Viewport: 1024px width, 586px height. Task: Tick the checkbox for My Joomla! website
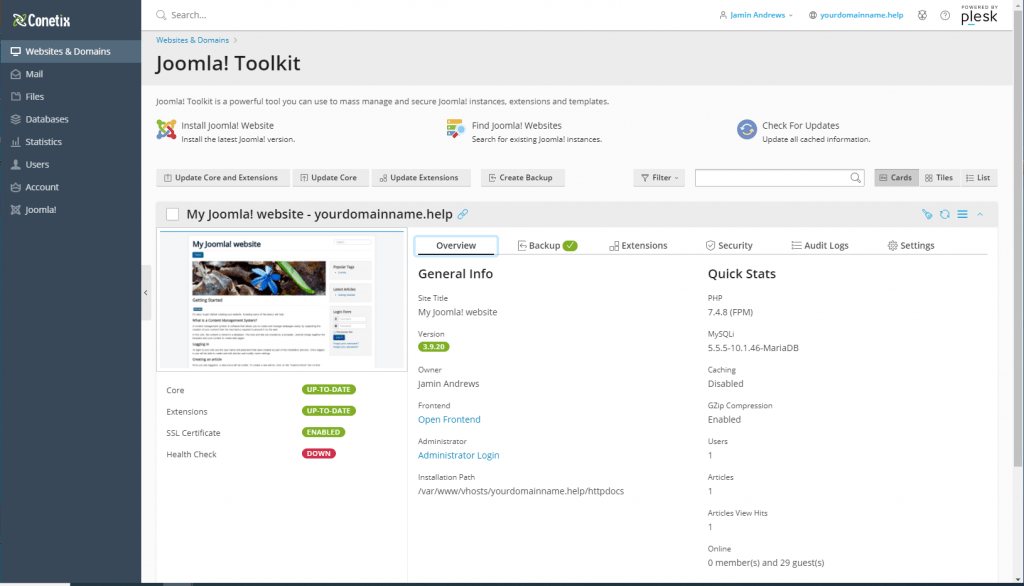point(172,214)
